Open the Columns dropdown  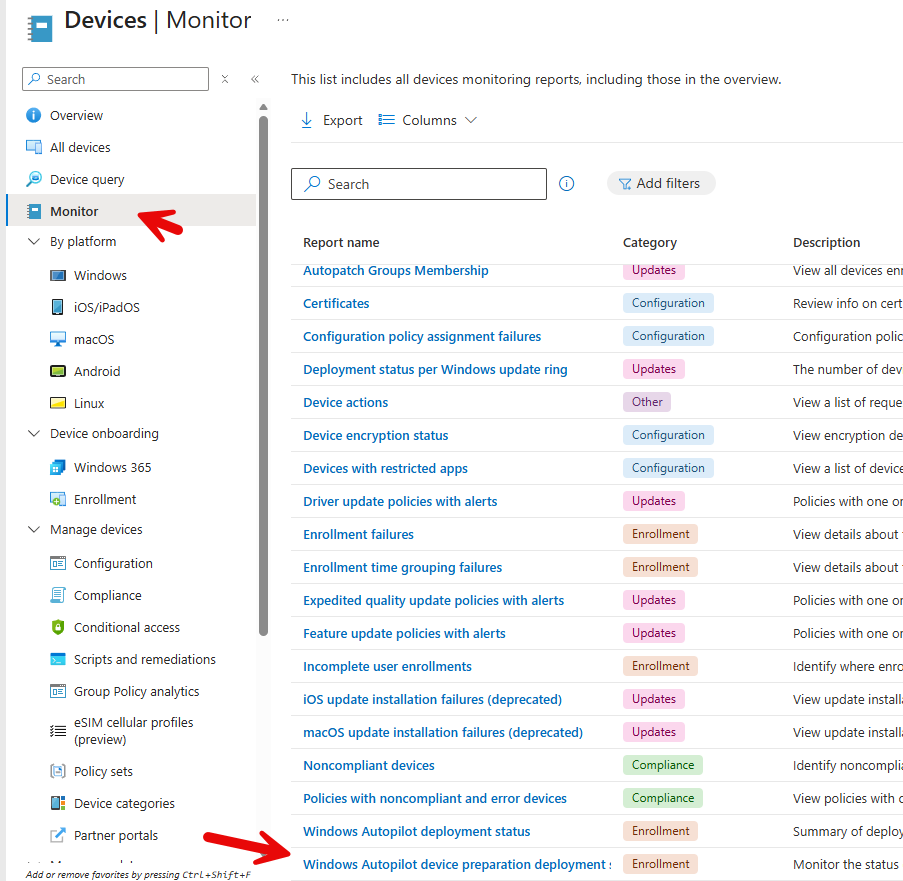point(428,120)
